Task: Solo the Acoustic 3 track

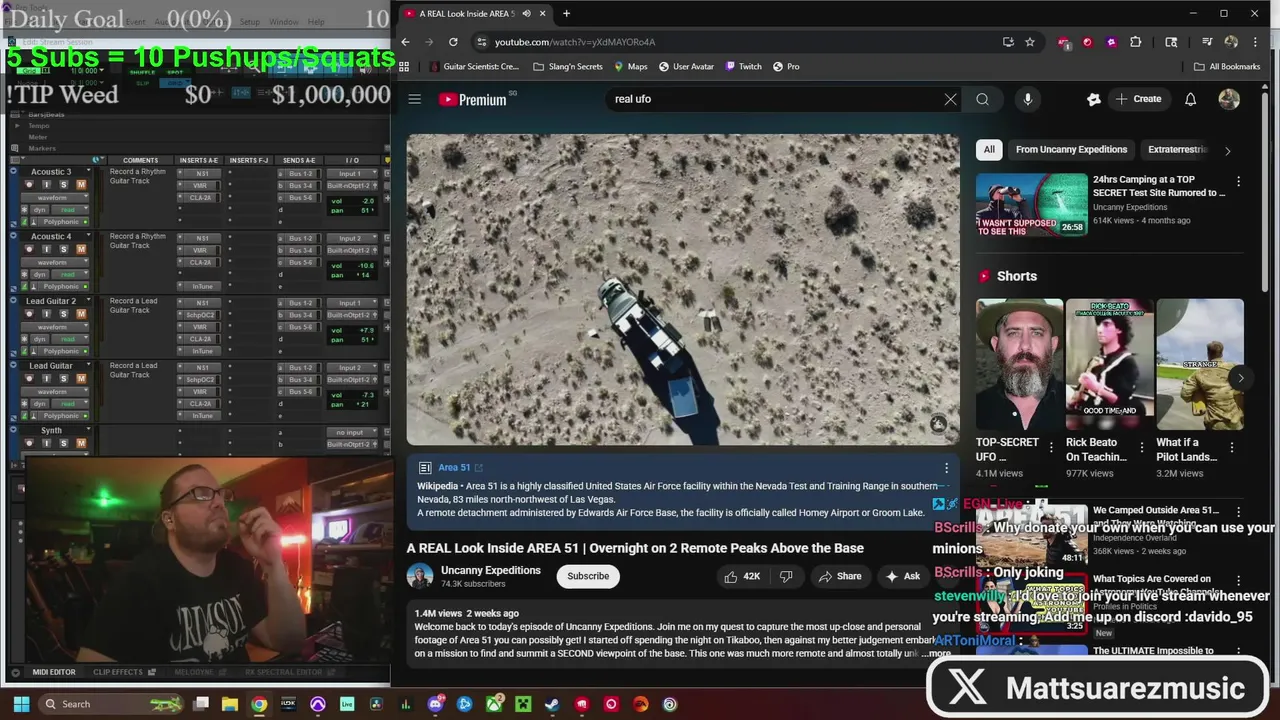Action: pyautogui.click(x=63, y=185)
